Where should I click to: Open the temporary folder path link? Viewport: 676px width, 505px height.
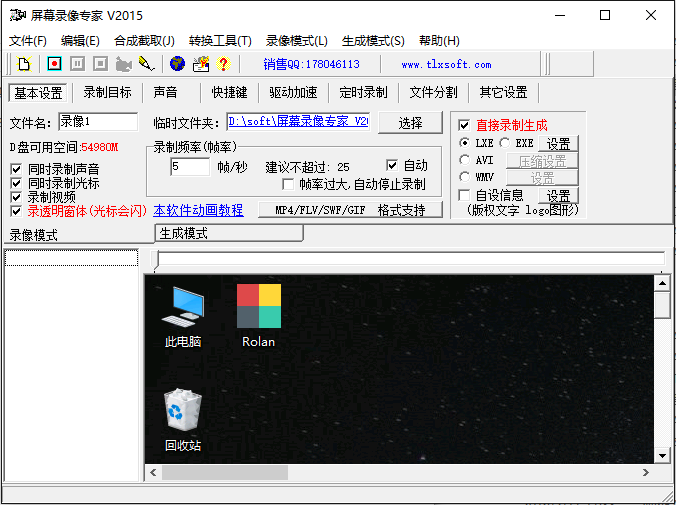pos(298,122)
